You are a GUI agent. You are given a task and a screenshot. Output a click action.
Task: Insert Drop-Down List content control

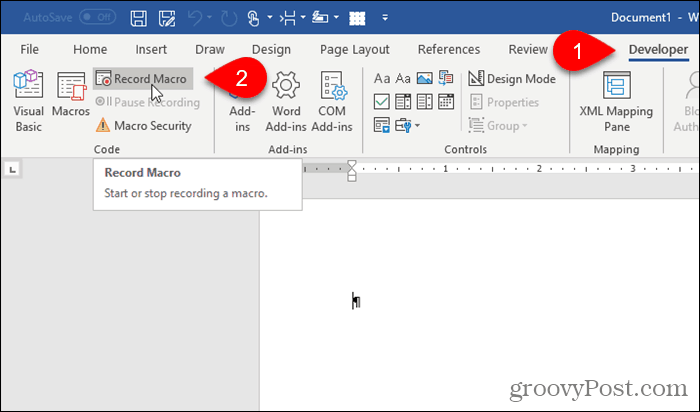coord(424,102)
